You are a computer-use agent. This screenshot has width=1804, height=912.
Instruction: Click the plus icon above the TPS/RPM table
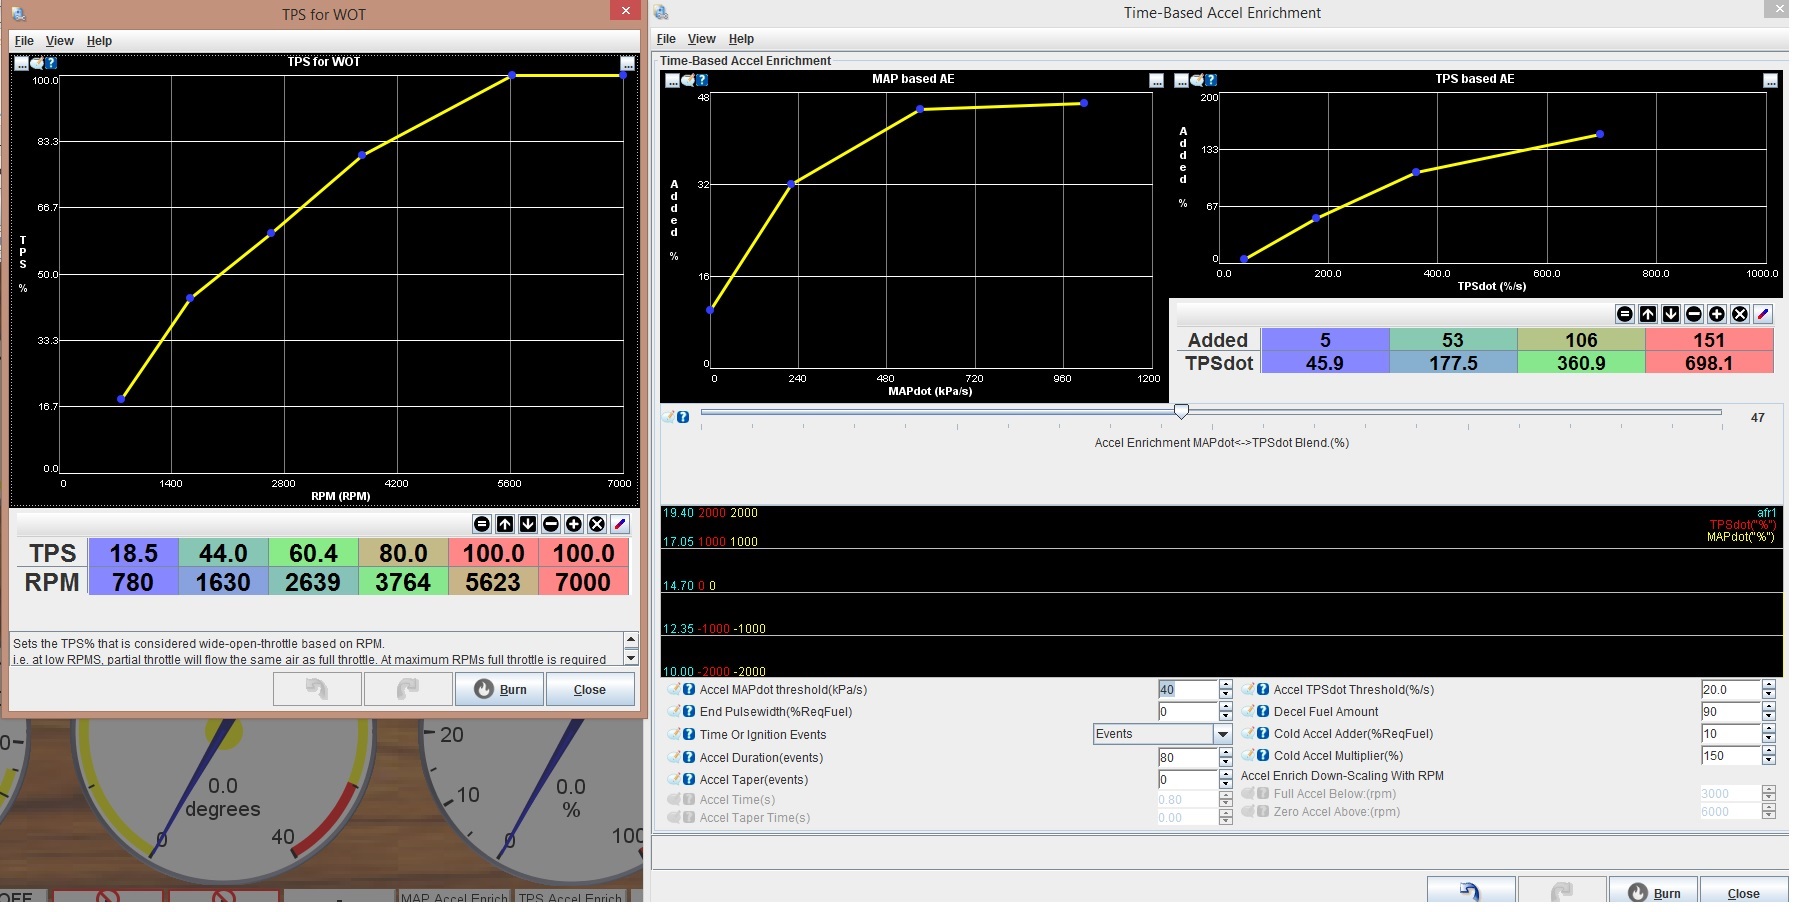(574, 524)
